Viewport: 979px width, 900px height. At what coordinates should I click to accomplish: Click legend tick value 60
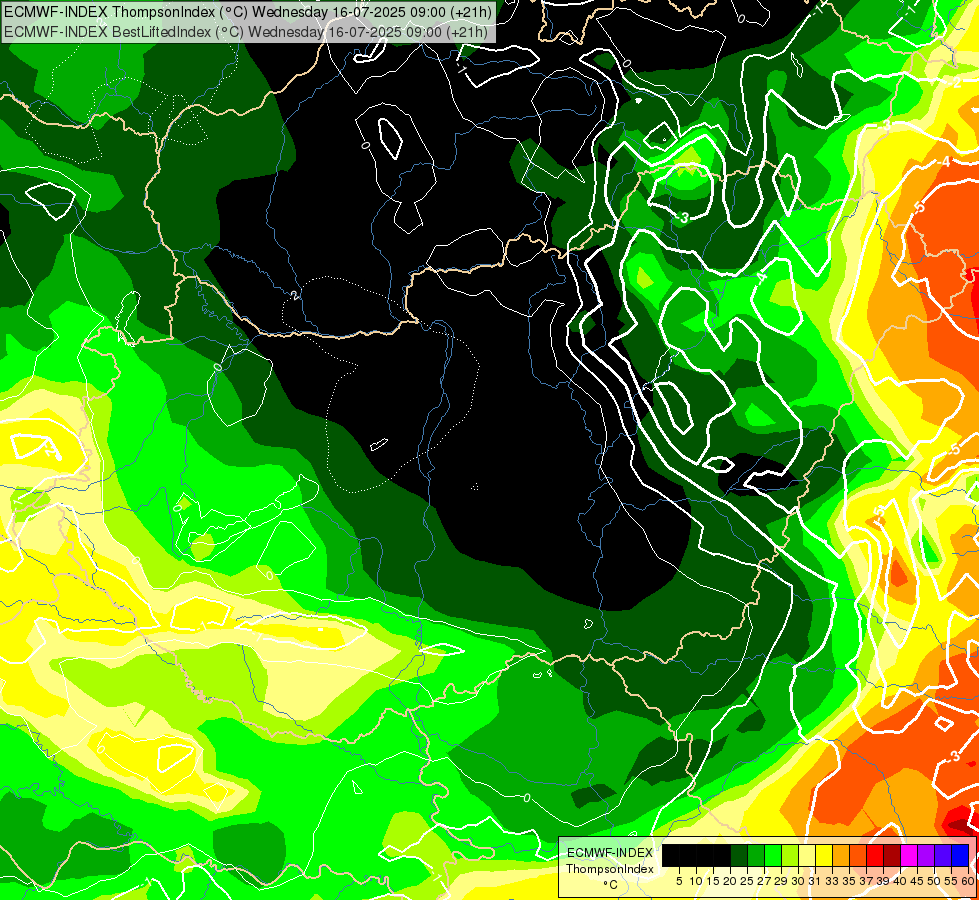click(968, 881)
